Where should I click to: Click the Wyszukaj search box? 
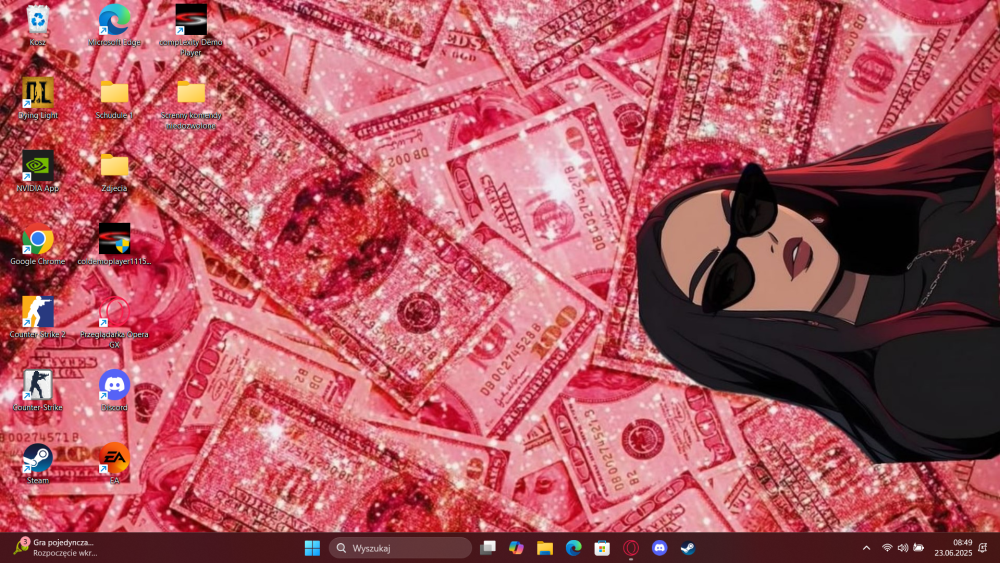401,548
